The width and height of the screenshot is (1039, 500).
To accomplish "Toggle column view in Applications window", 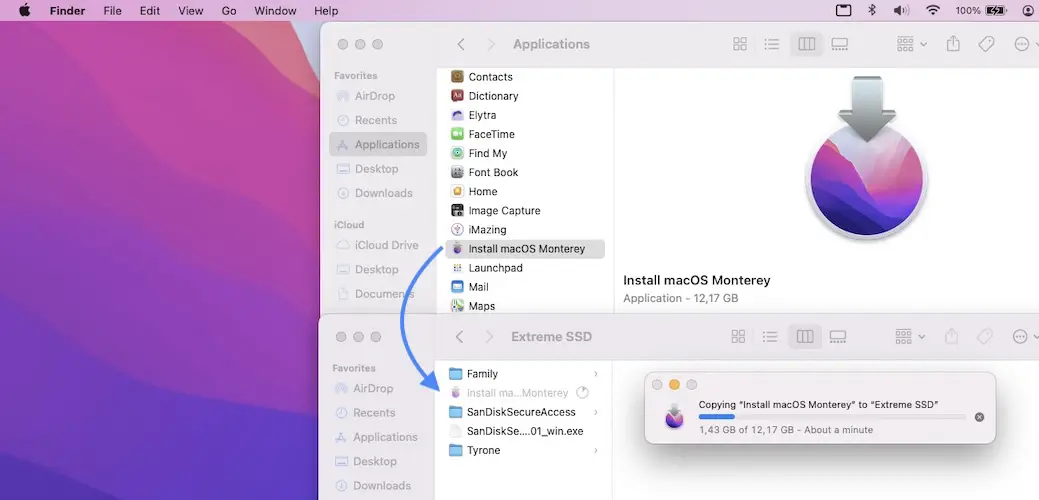I will coord(806,44).
